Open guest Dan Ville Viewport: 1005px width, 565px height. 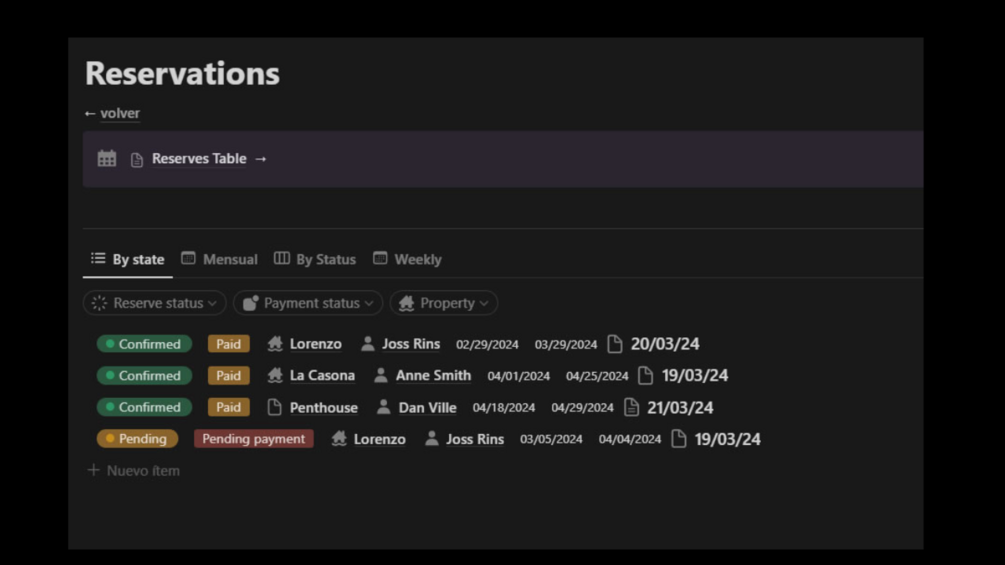[x=428, y=407]
